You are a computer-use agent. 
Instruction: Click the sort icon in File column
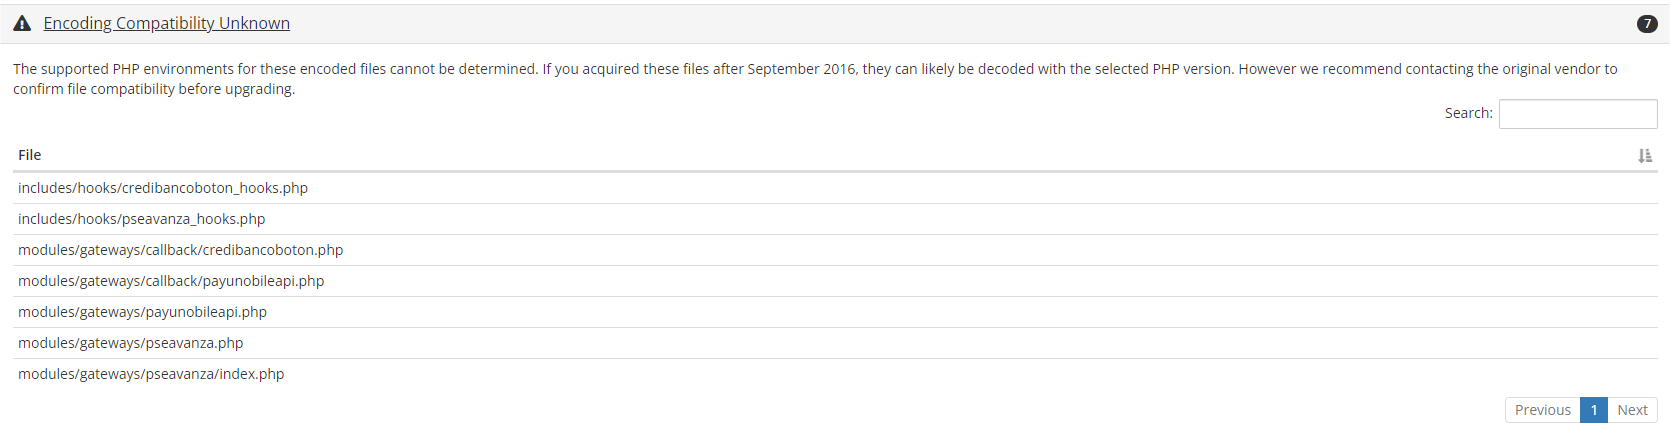(x=1645, y=156)
